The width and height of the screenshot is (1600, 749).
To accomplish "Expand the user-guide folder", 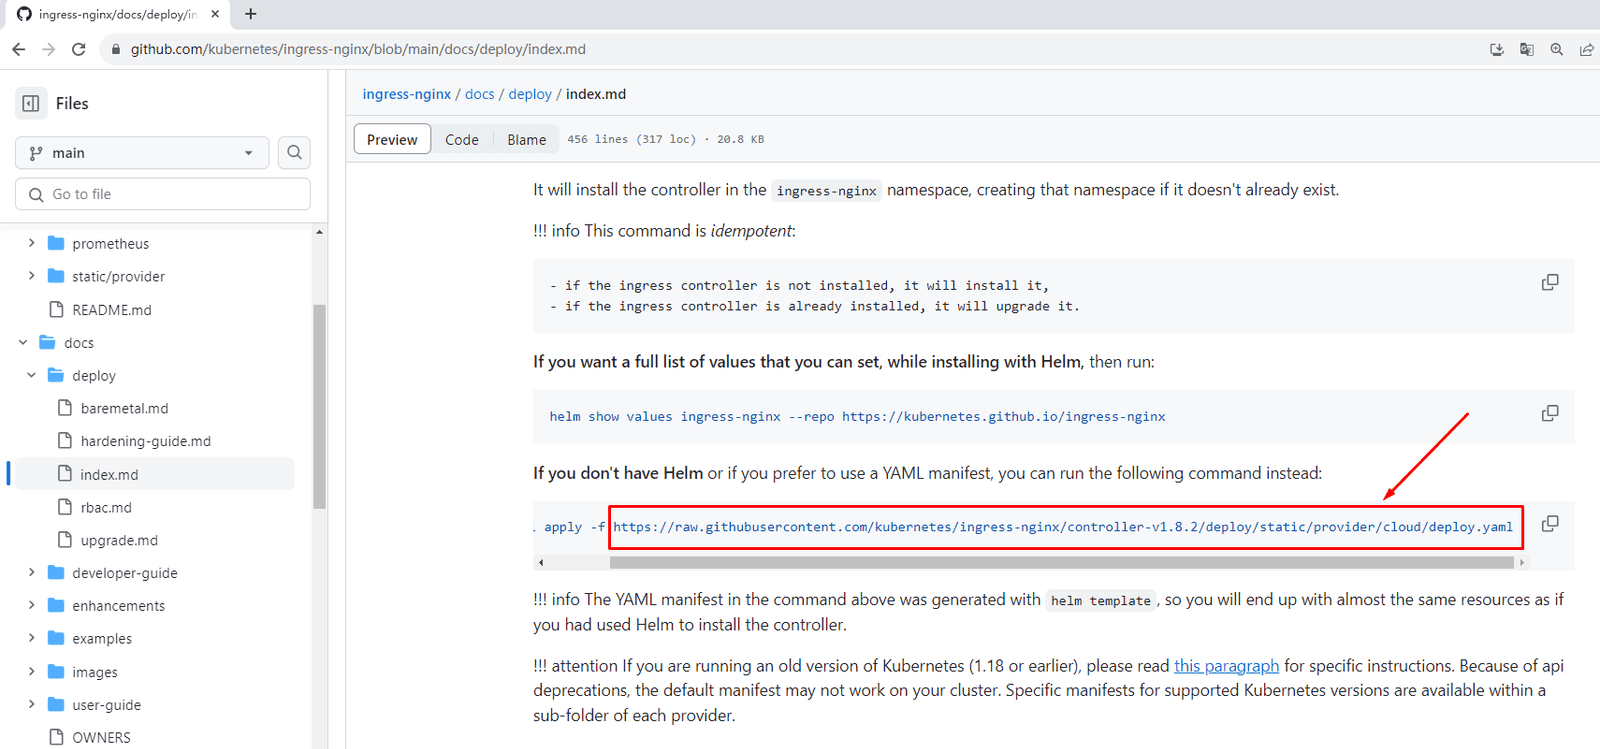I will pos(31,704).
